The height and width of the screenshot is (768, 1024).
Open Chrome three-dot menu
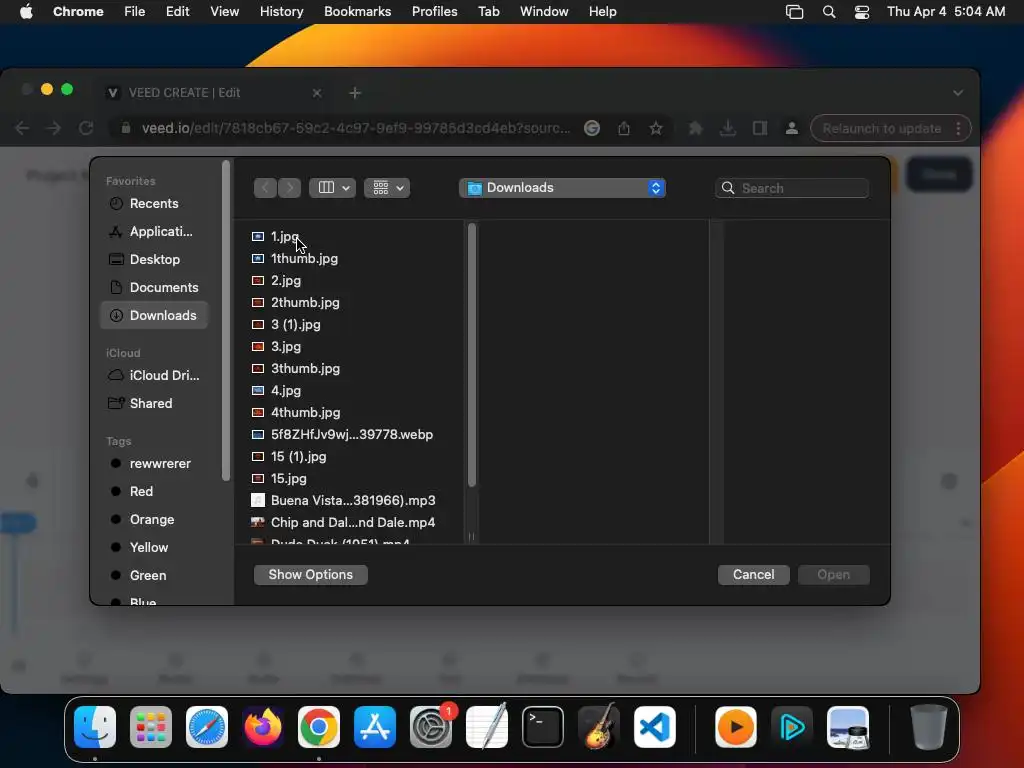pos(958,128)
